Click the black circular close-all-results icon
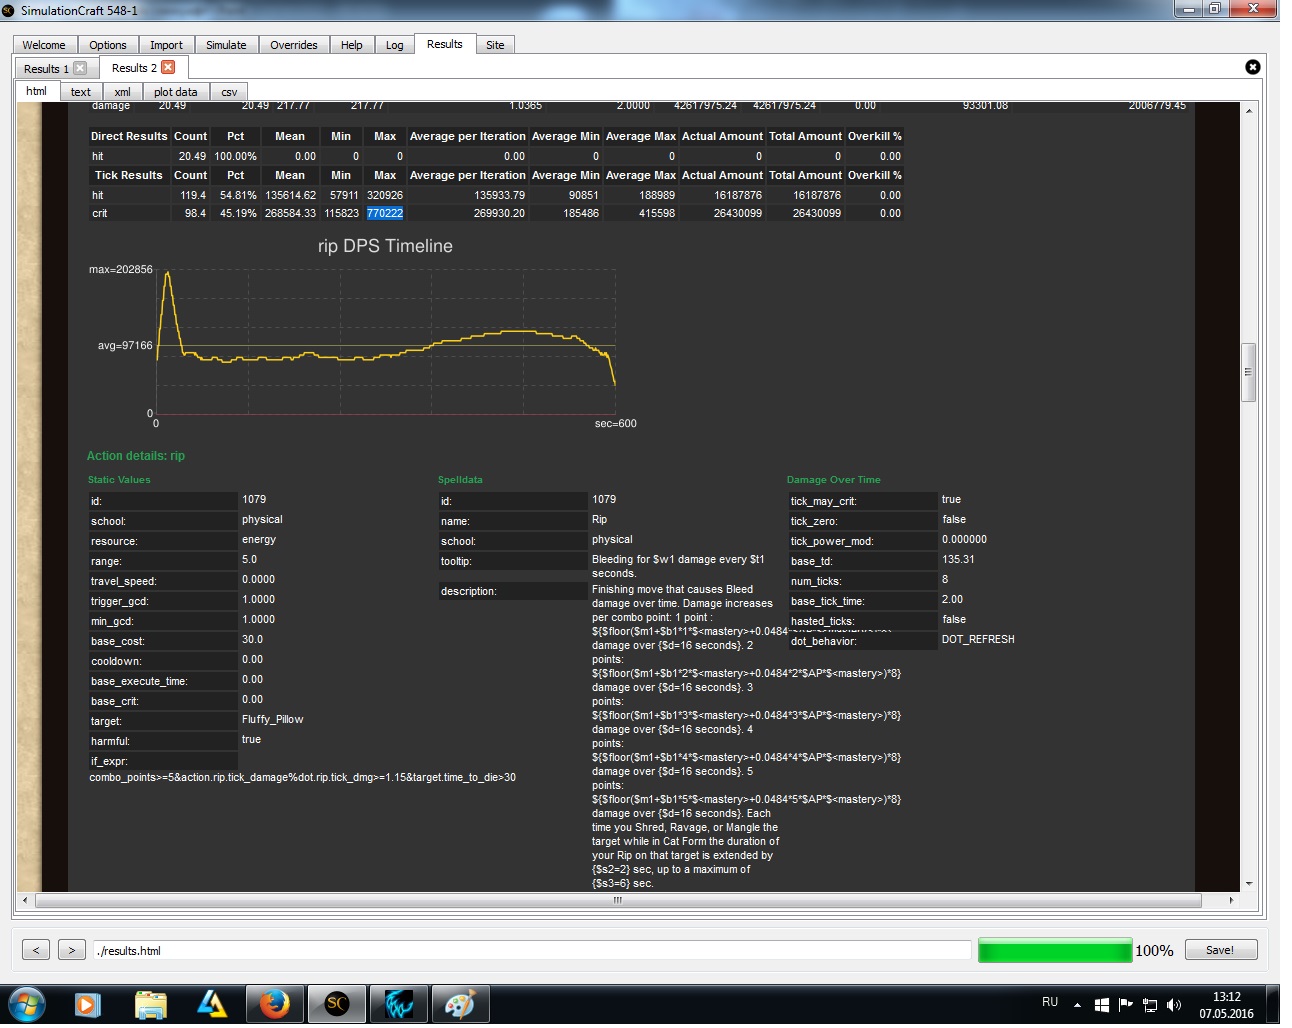This screenshot has height=1028, width=1292. click(x=1252, y=67)
